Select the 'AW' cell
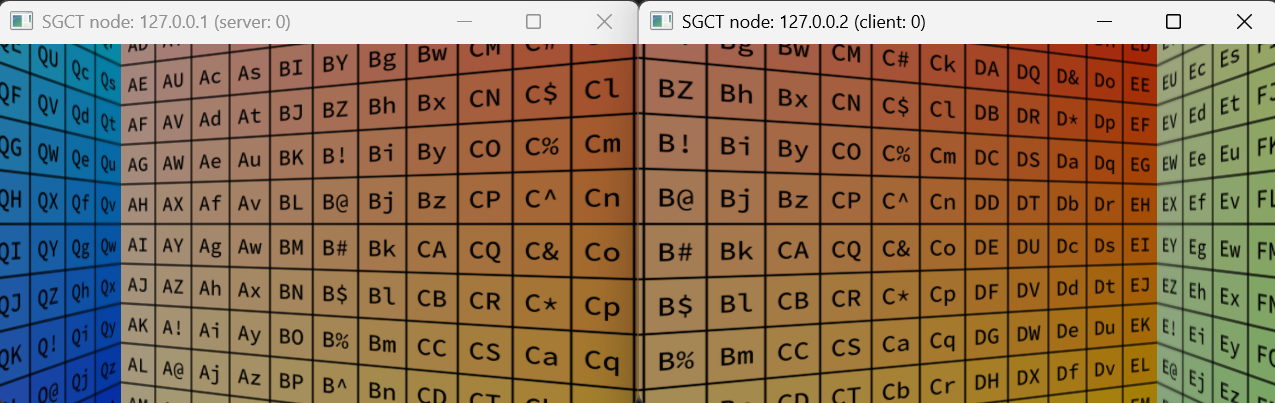This screenshot has width=1275, height=403. (173, 161)
